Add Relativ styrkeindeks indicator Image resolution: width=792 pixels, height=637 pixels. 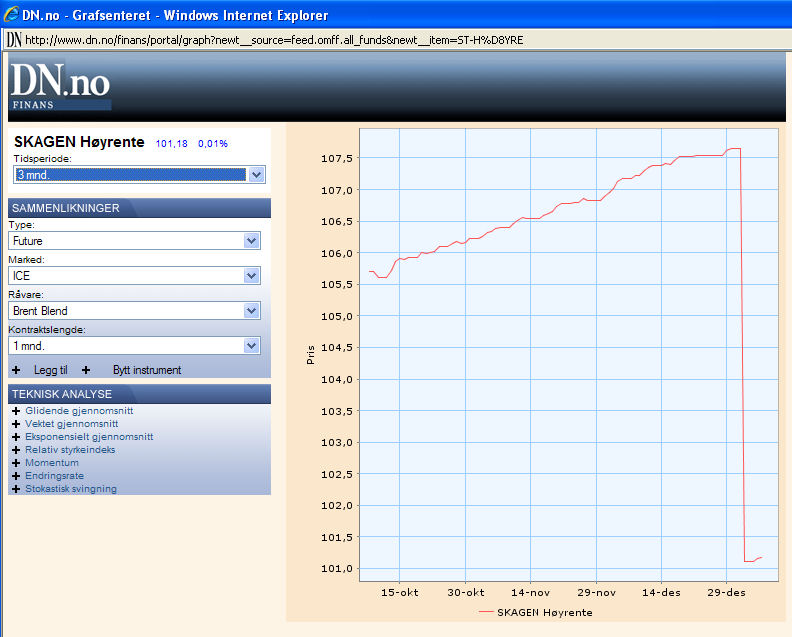pos(70,450)
